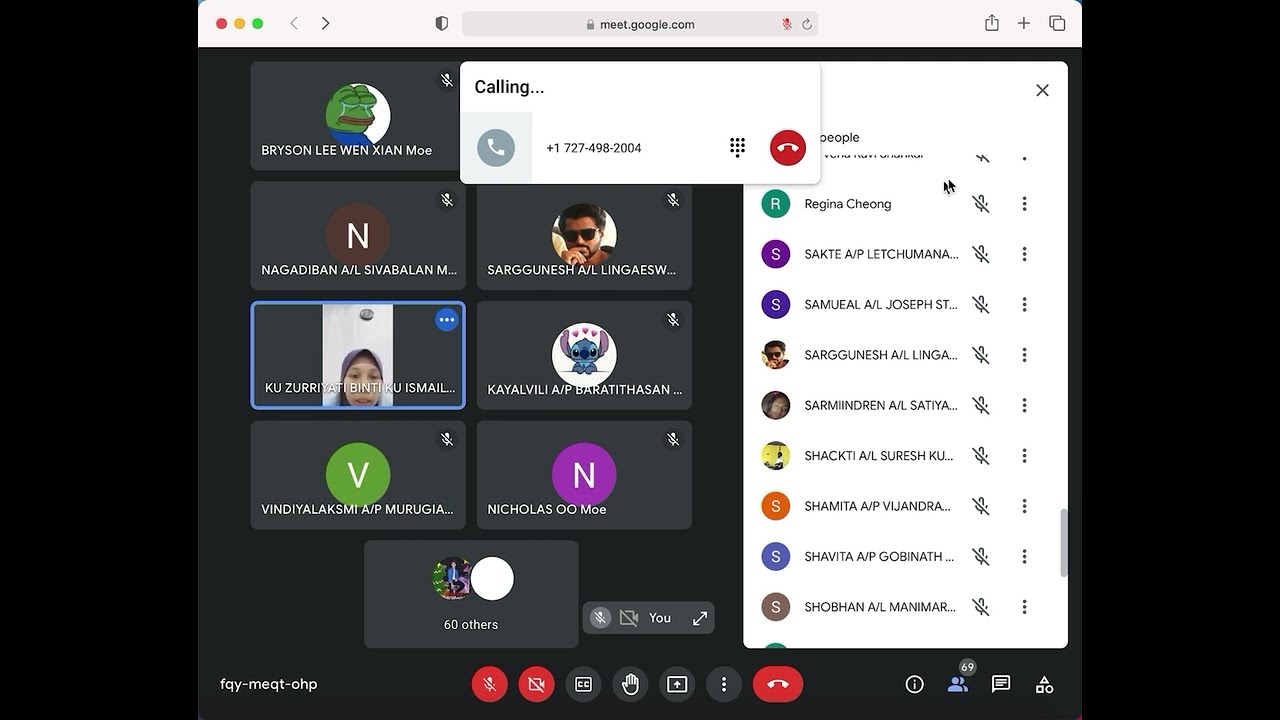1280x720 pixels.
Task: Turn on your camera in bottom bar
Action: [536, 684]
